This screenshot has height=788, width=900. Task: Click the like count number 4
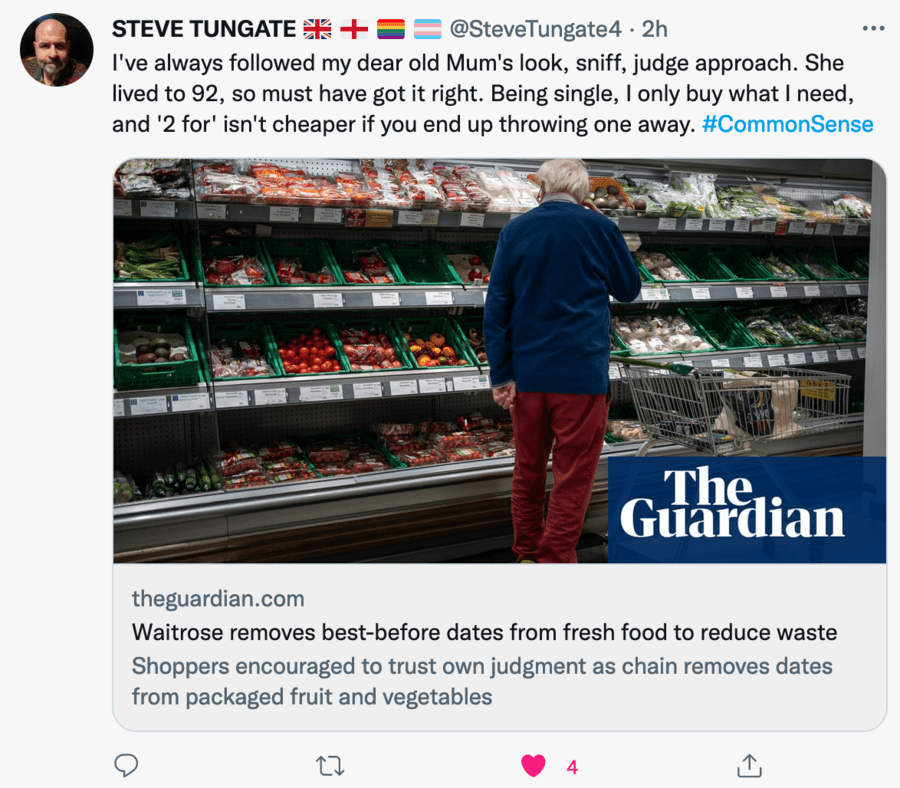tap(572, 767)
